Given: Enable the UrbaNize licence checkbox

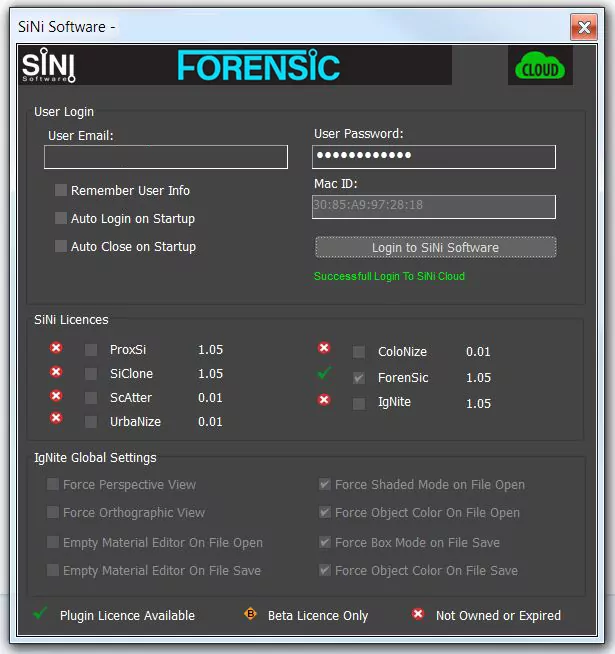Looking at the screenshot, I should (91, 422).
